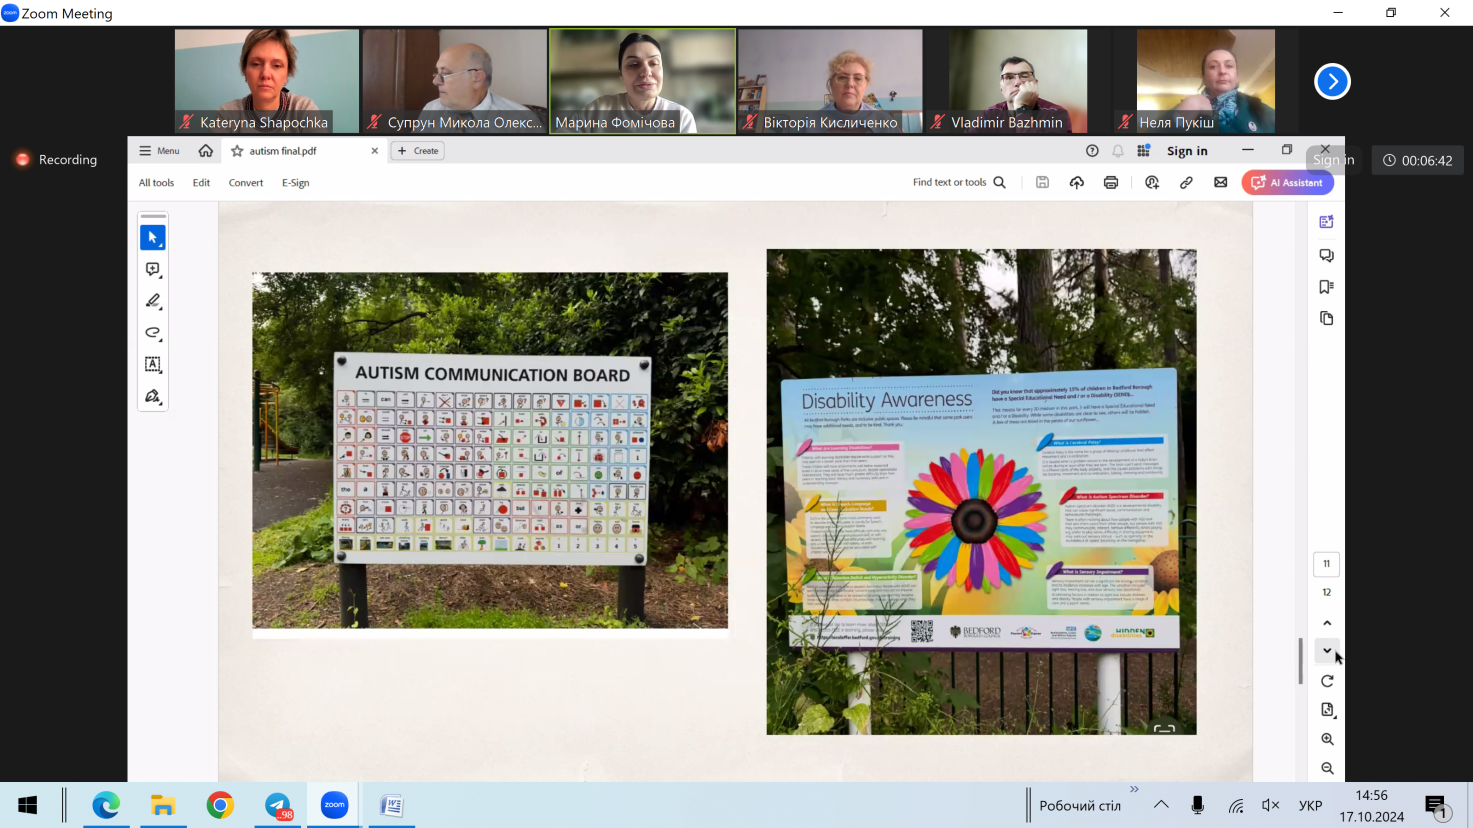Select the highlight pen tool
Screen dimensions: 1473x828
pyautogui.click(x=153, y=301)
